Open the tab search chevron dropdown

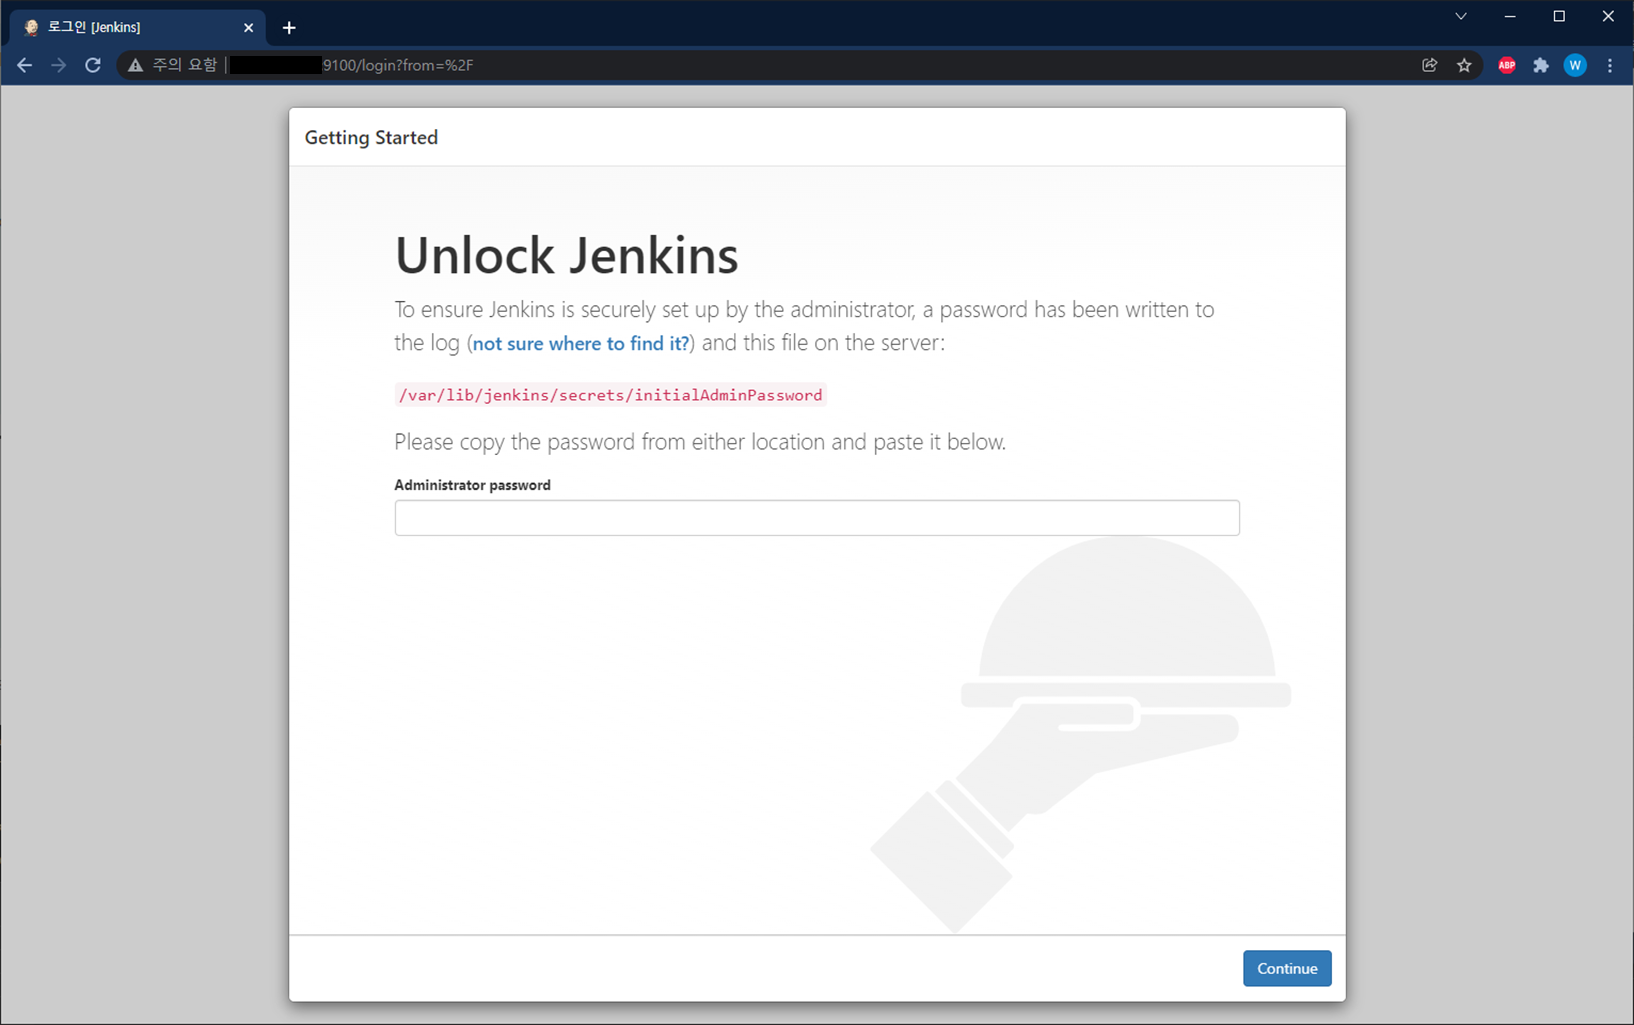click(1461, 16)
